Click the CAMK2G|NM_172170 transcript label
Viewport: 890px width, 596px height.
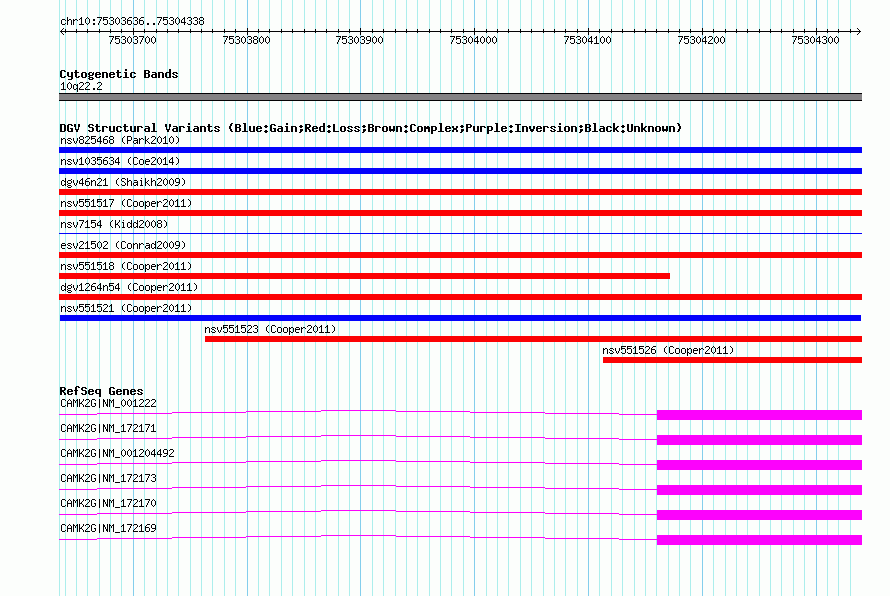point(108,503)
